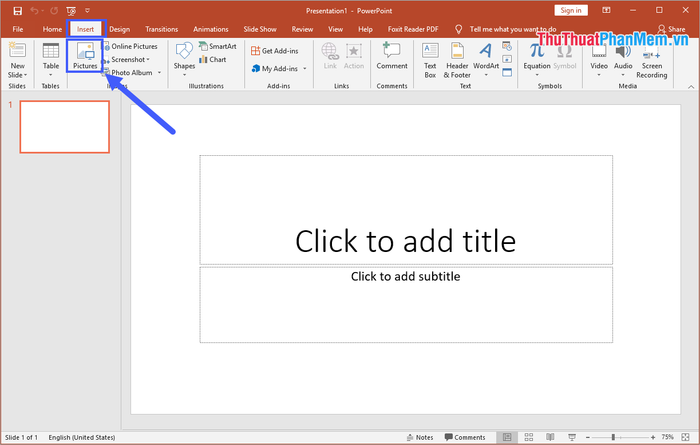
Task: Switch to Slide Sorter view
Action: pyautogui.click(x=529, y=437)
